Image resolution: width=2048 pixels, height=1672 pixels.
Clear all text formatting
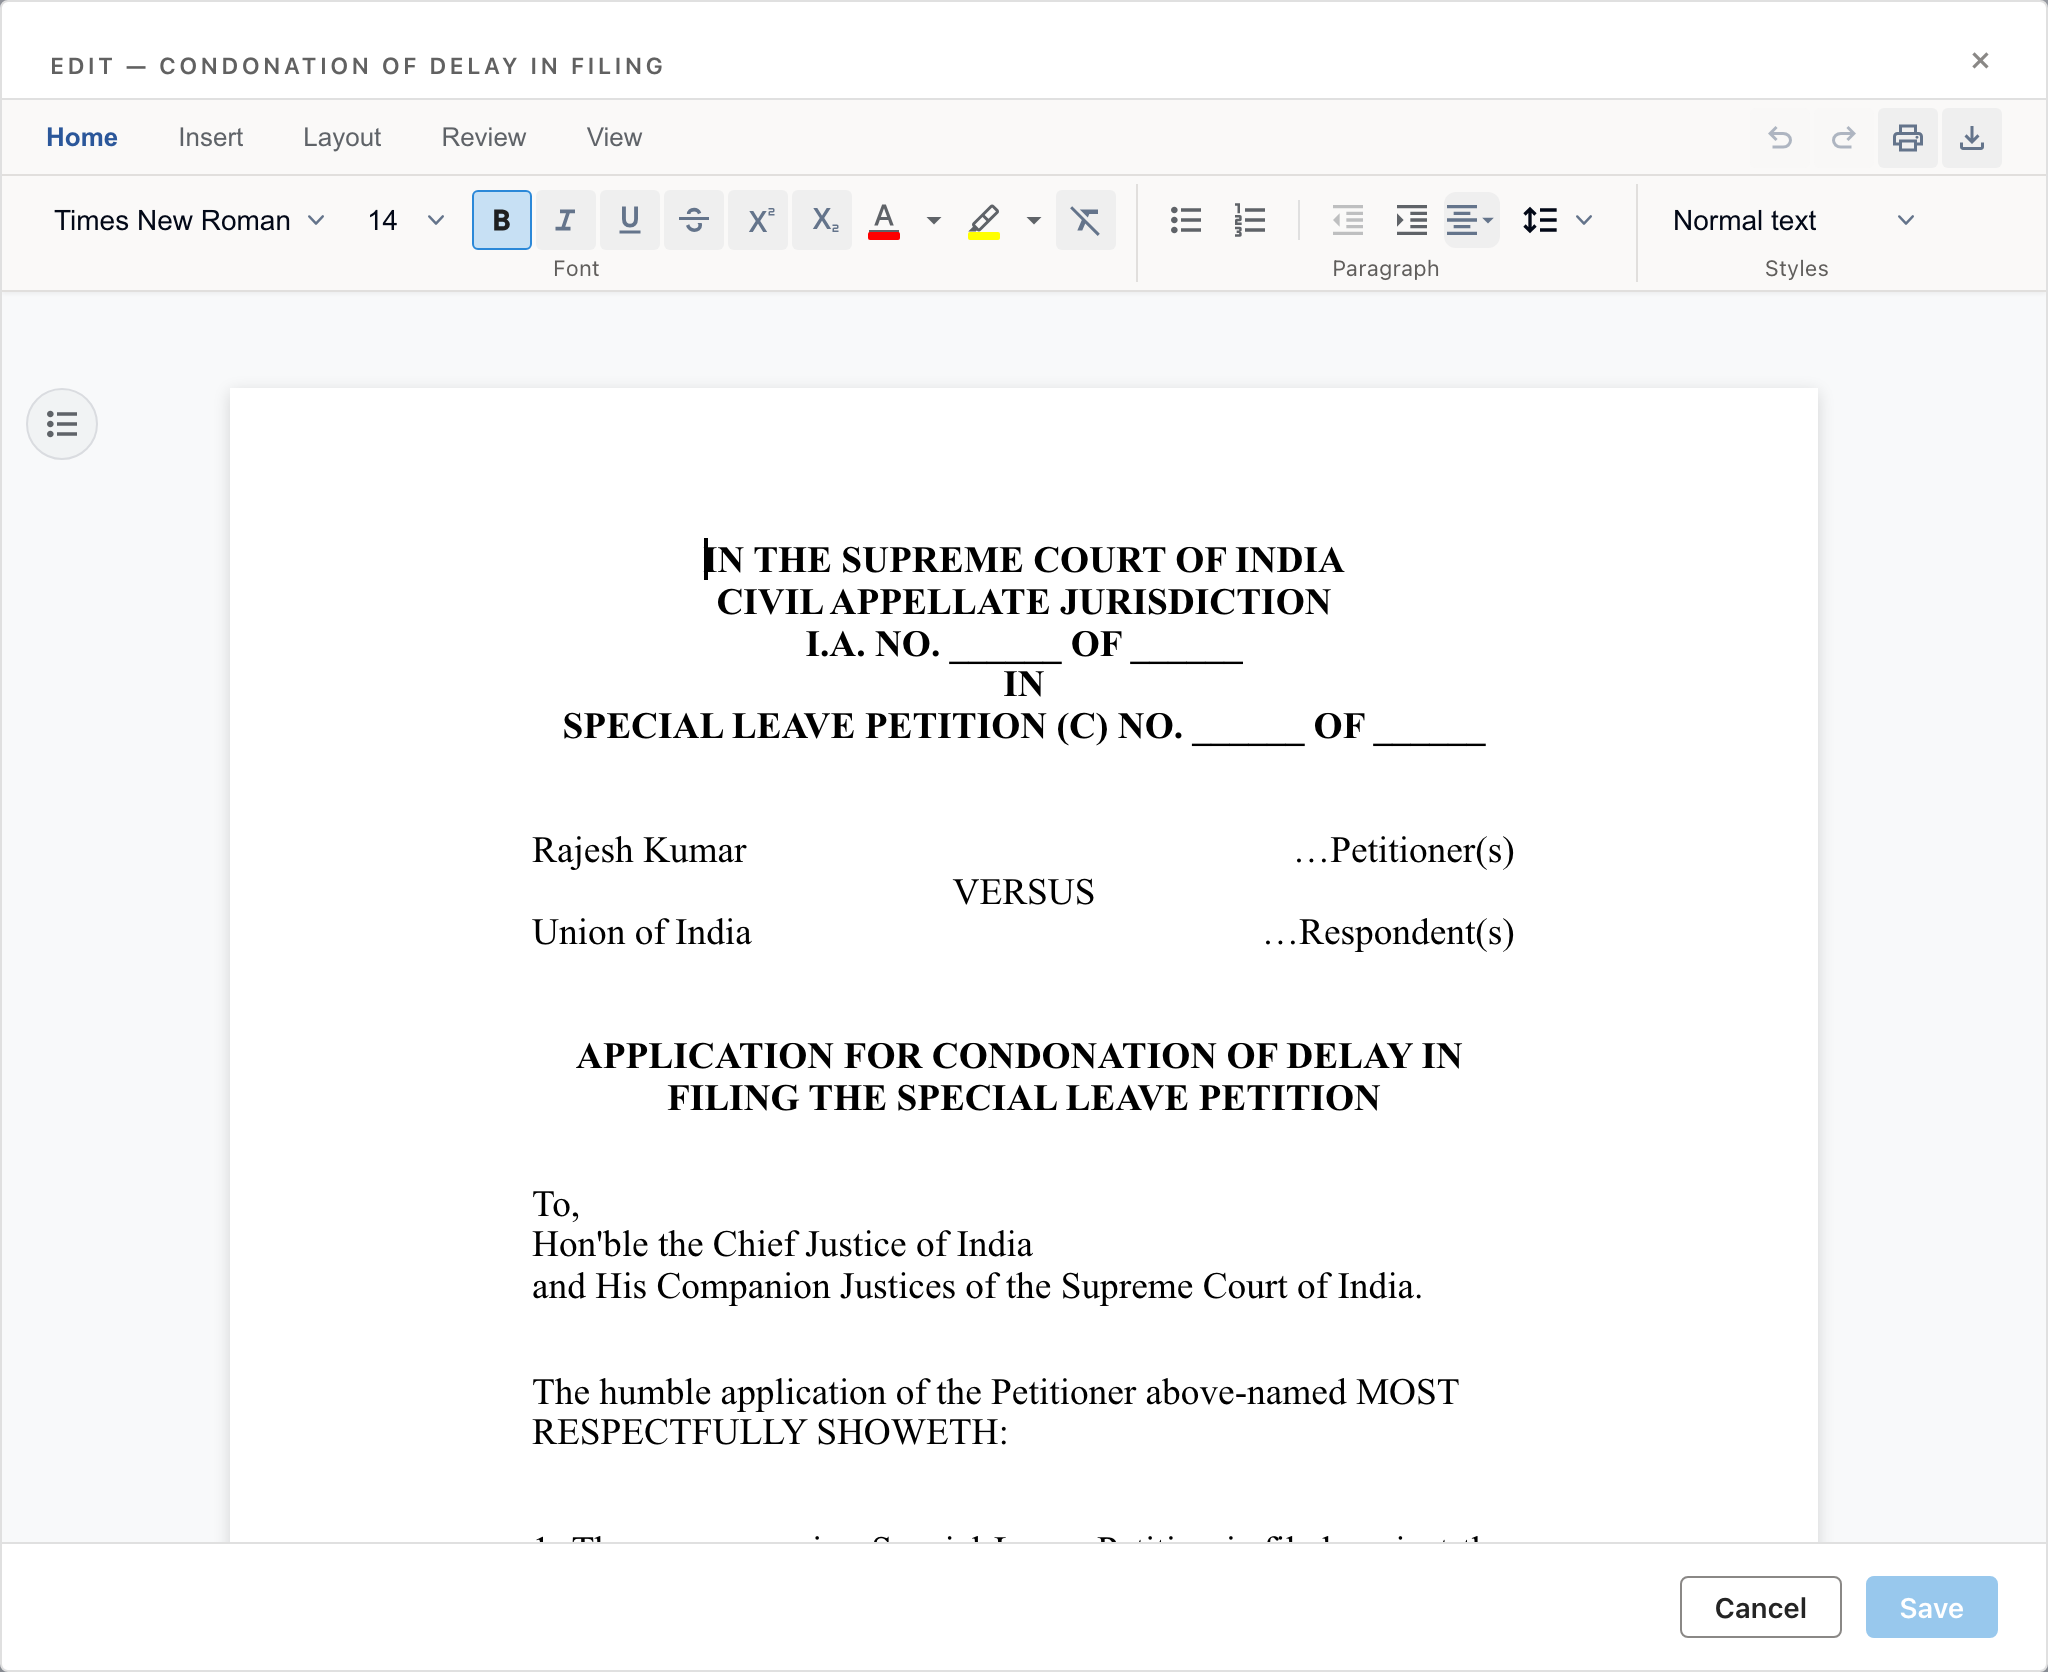pos(1085,220)
